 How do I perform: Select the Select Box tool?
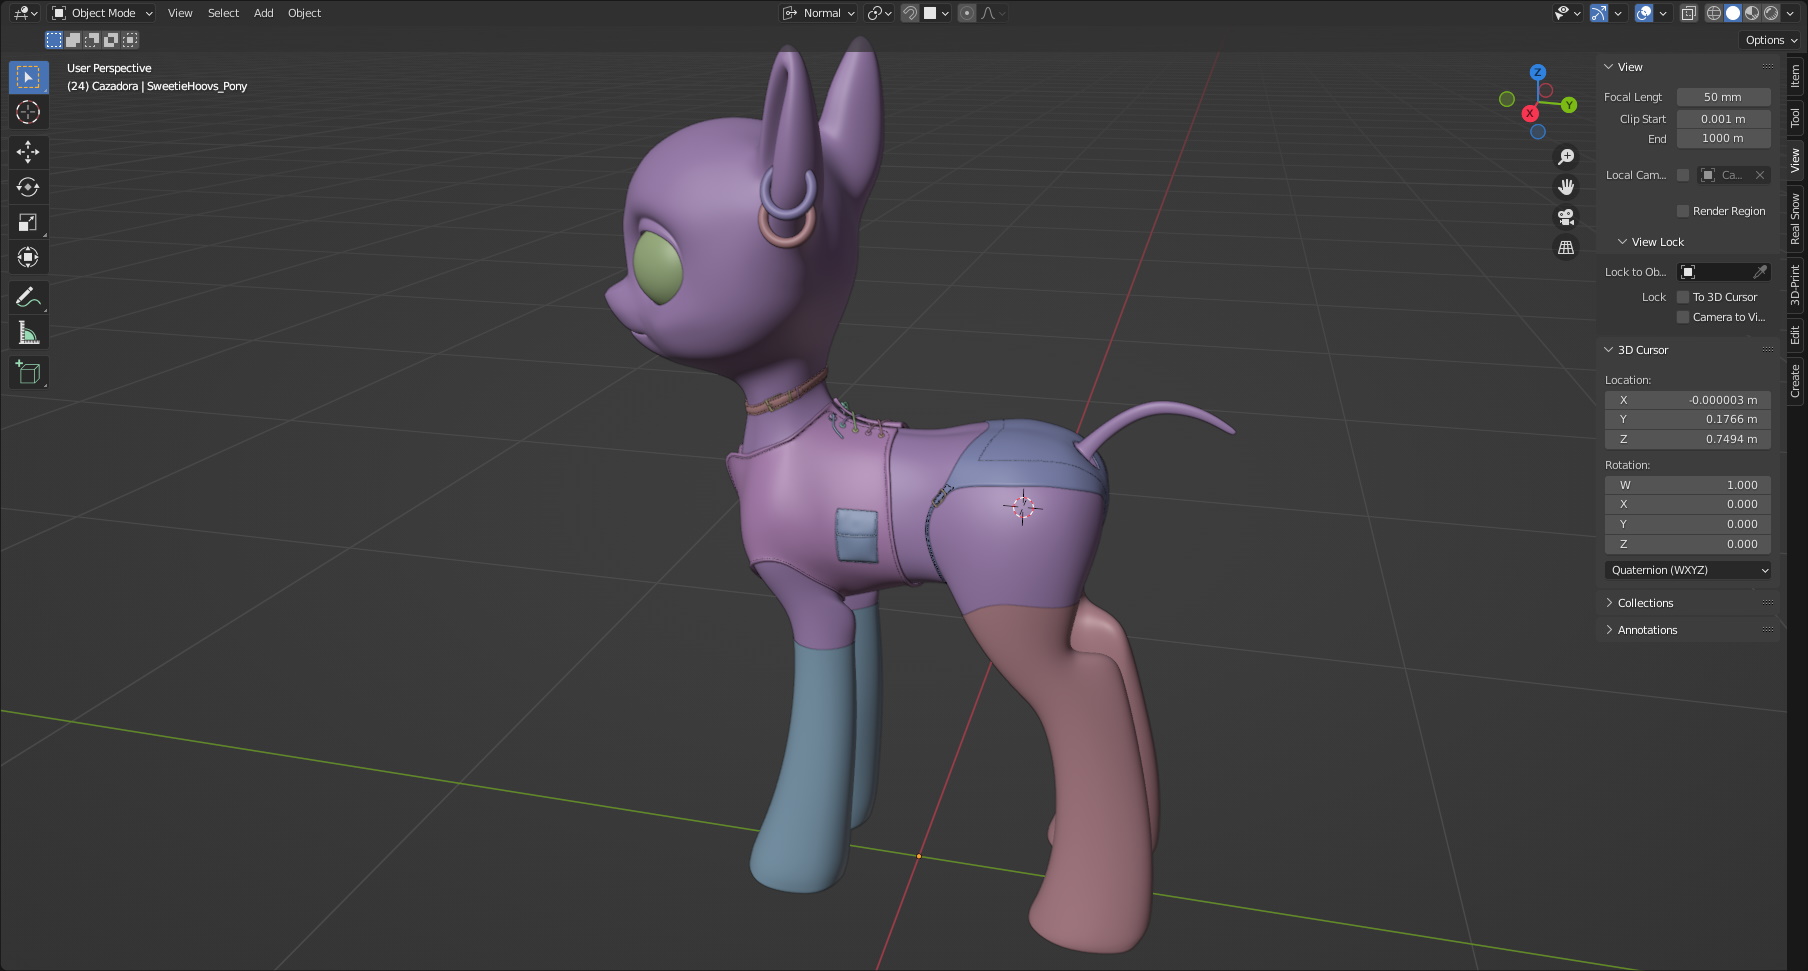[28, 77]
